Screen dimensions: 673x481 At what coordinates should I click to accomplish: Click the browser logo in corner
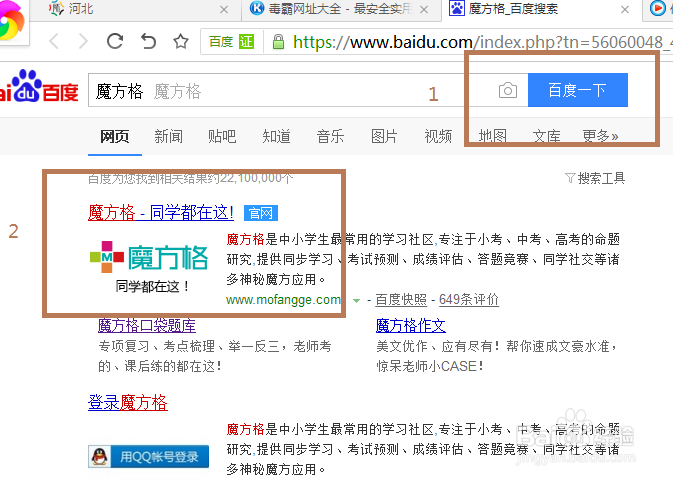[11, 21]
